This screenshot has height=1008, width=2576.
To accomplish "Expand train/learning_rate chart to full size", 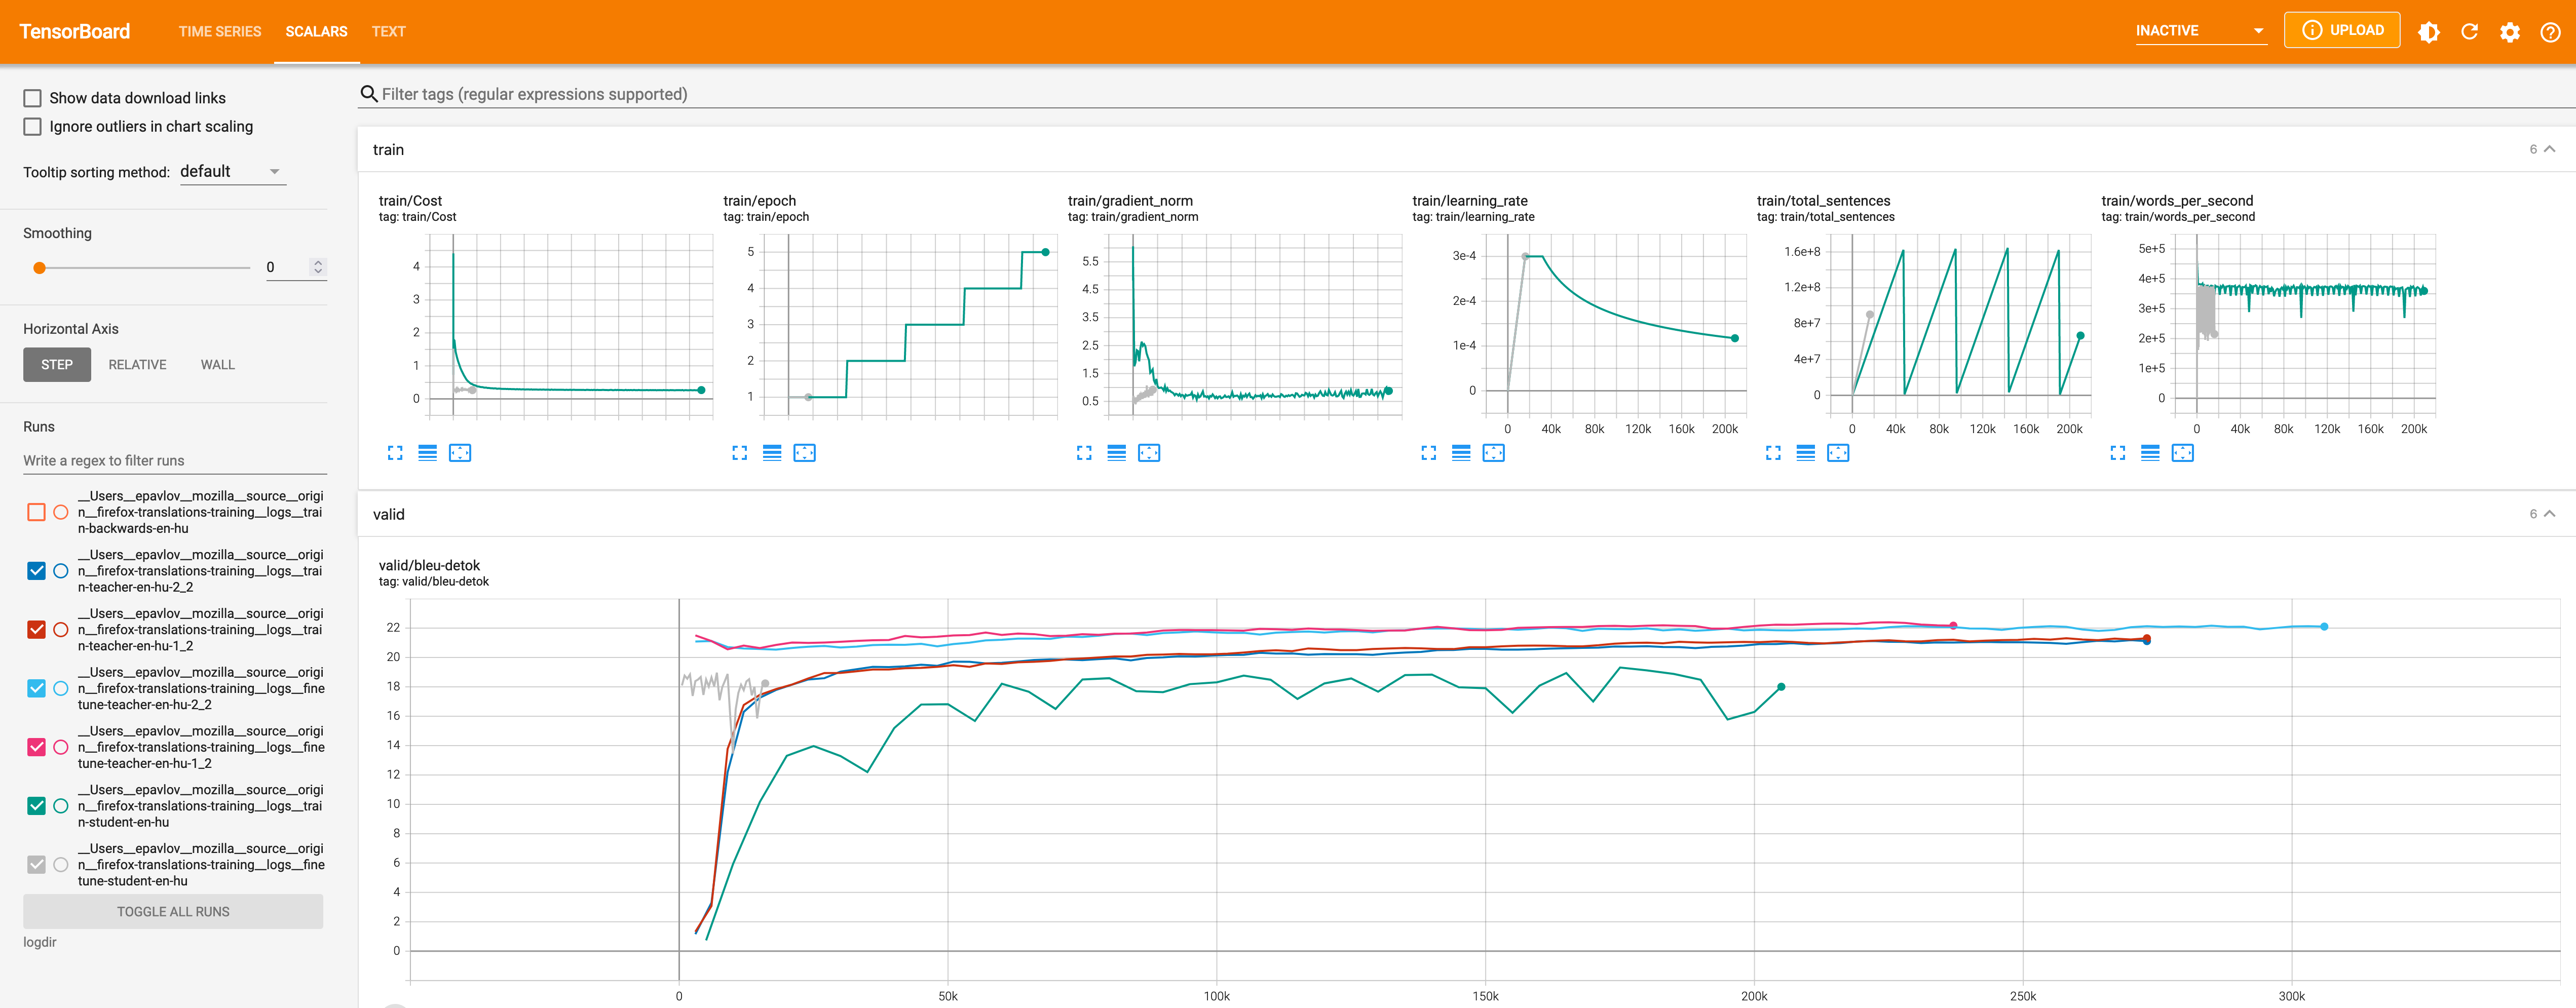I will pos(1429,453).
